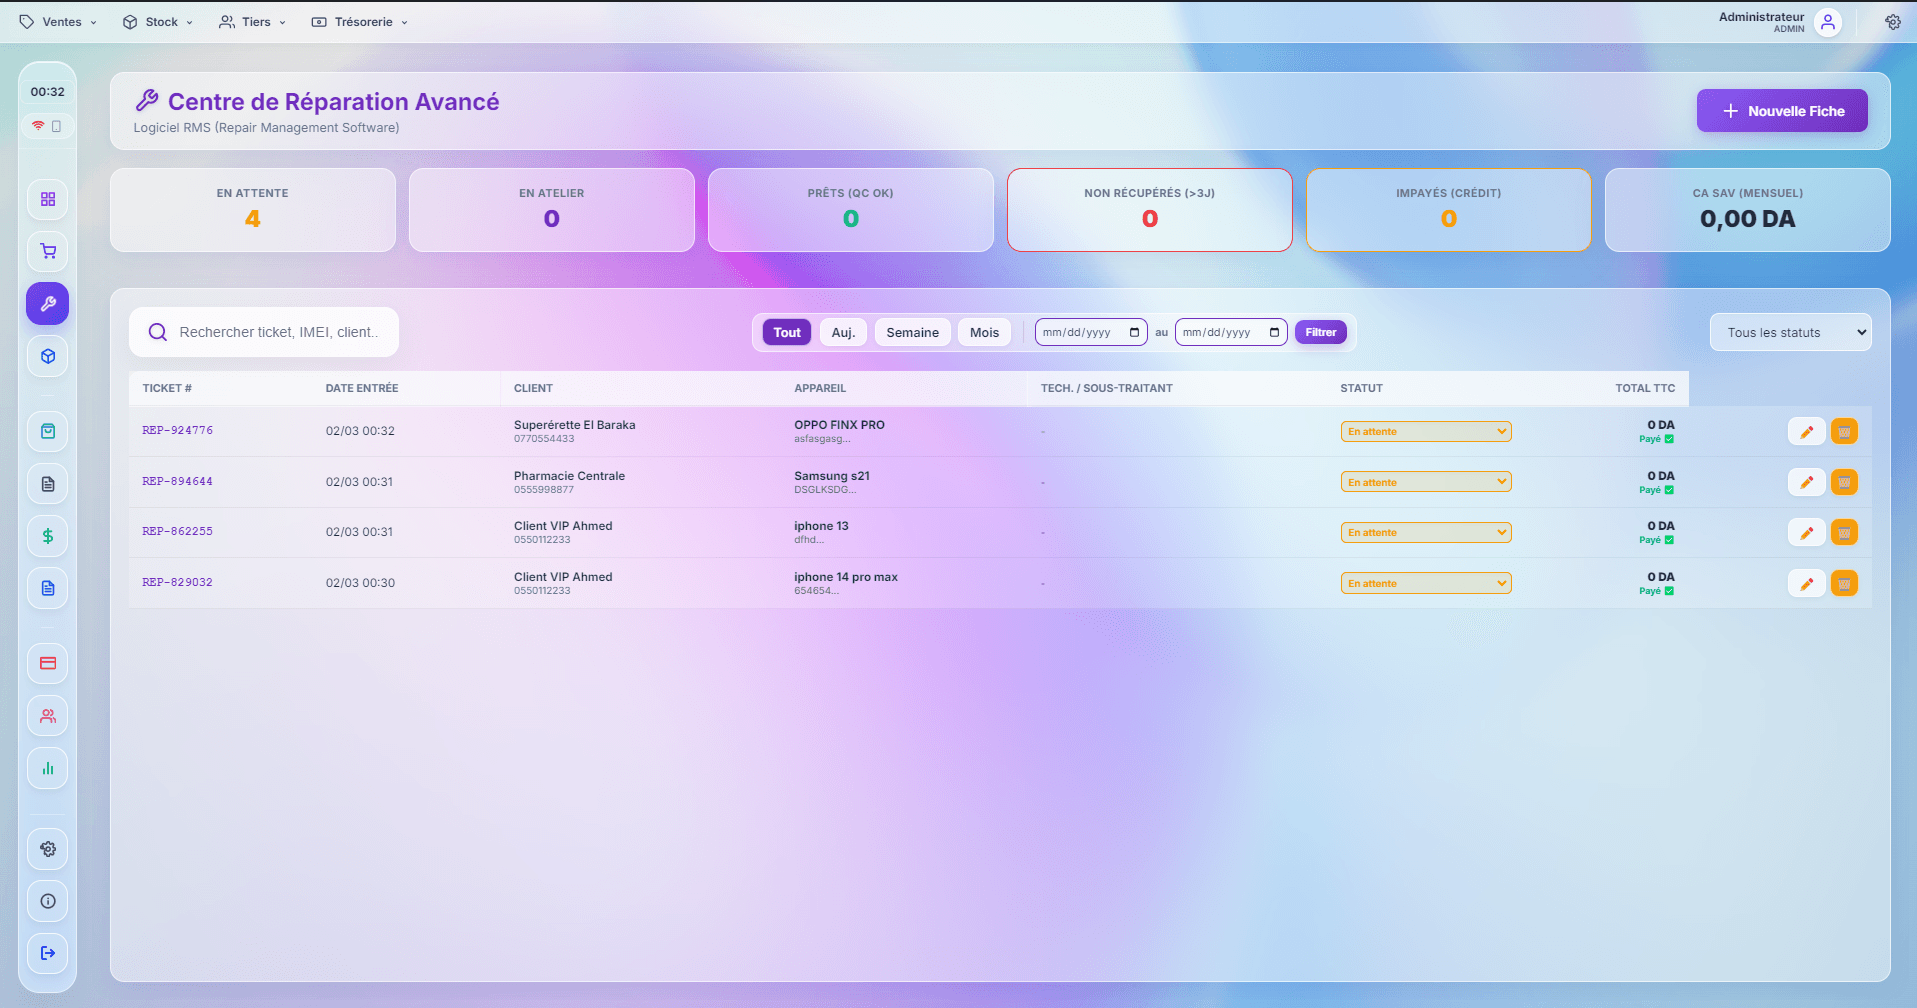
Task: Open ticket REP-862255 link
Action: click(x=177, y=531)
